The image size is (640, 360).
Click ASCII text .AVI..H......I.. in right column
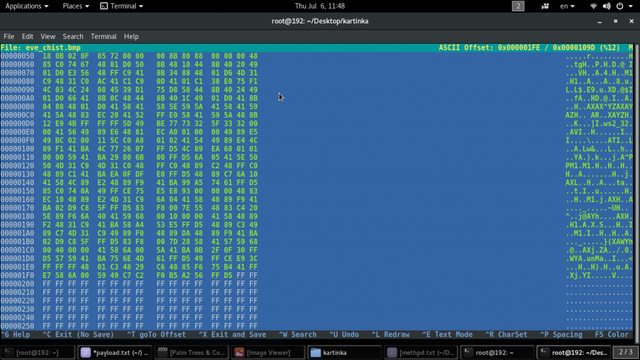pos(599,132)
